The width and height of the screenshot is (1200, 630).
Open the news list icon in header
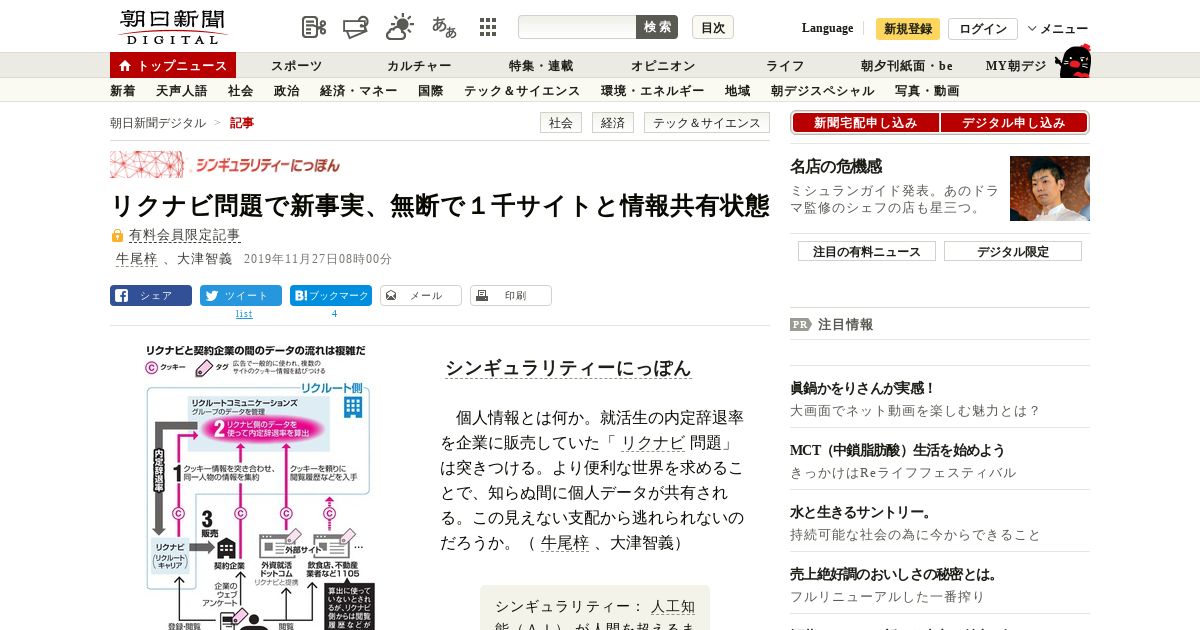(x=314, y=27)
